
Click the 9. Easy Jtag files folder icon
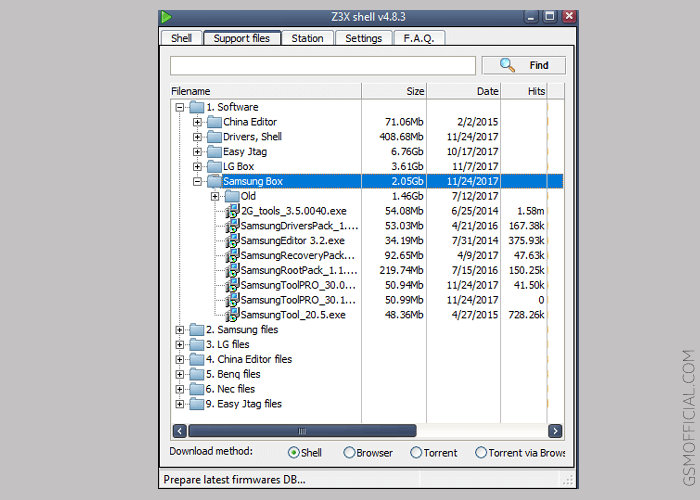pos(197,404)
